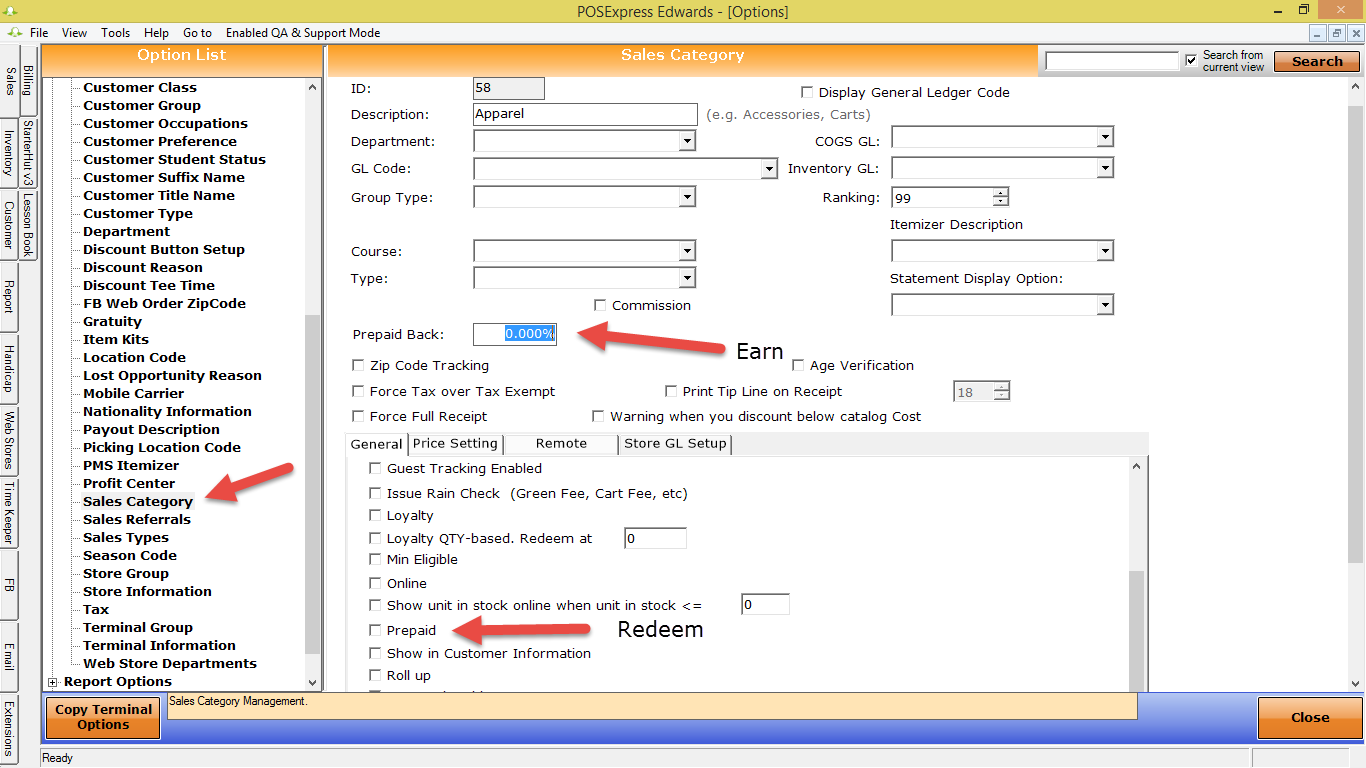Open the GL Code dropdown
Viewport: 1366px width, 768px height.
point(769,169)
